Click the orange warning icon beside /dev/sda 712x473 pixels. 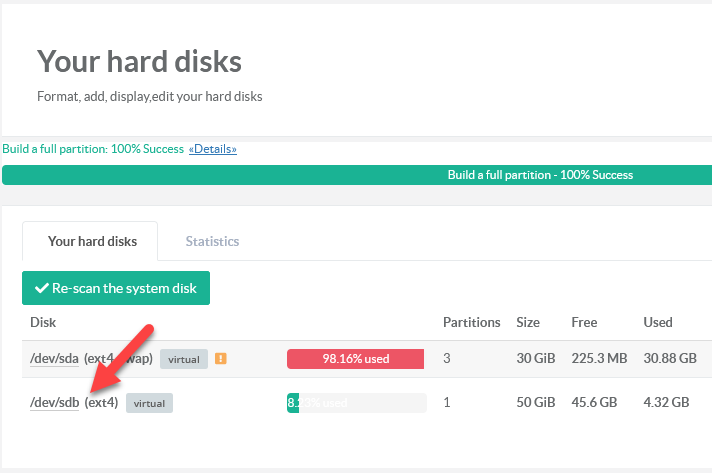[221, 359]
